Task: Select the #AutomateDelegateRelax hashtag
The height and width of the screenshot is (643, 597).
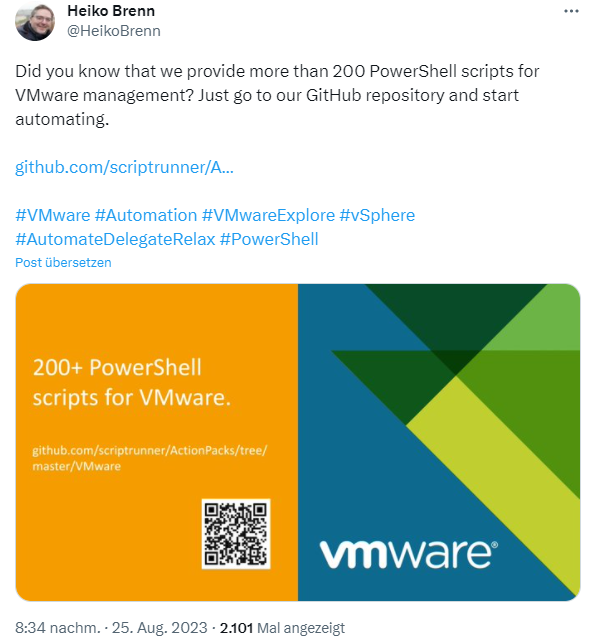Action: [115, 239]
